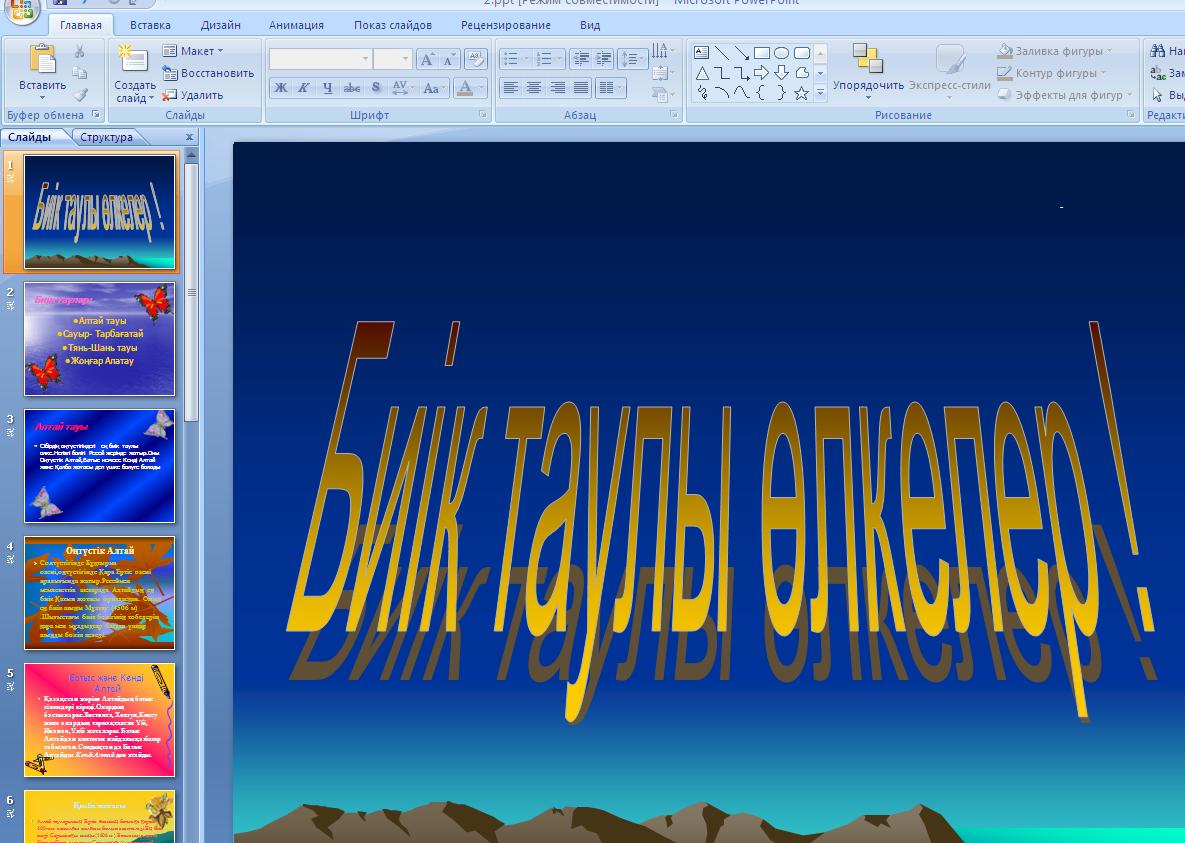The image size is (1185, 843).
Task: Select slide 3 thumbnail Алтай тауы
Action: (99, 466)
